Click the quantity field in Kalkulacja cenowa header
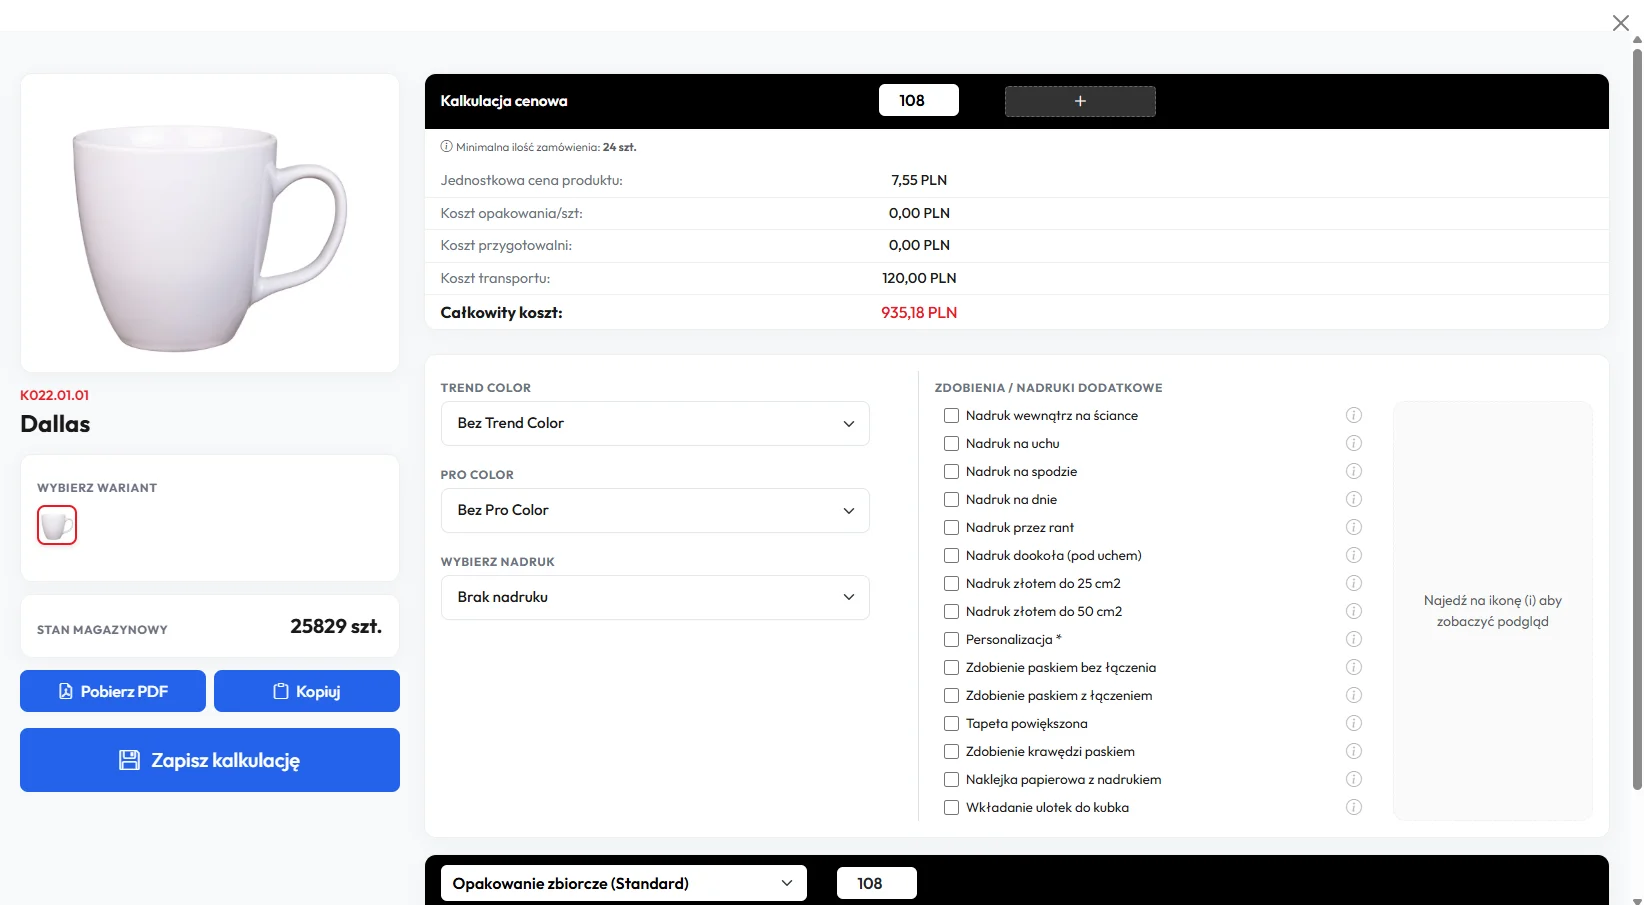Viewport: 1644px width, 905px height. 919,100
